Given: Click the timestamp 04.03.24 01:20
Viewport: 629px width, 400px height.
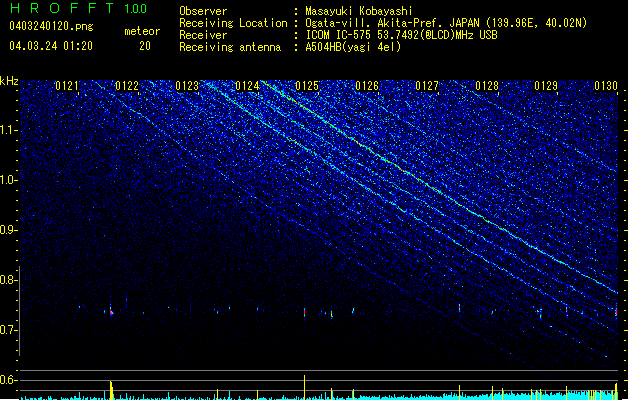Looking at the screenshot, I should [51, 46].
